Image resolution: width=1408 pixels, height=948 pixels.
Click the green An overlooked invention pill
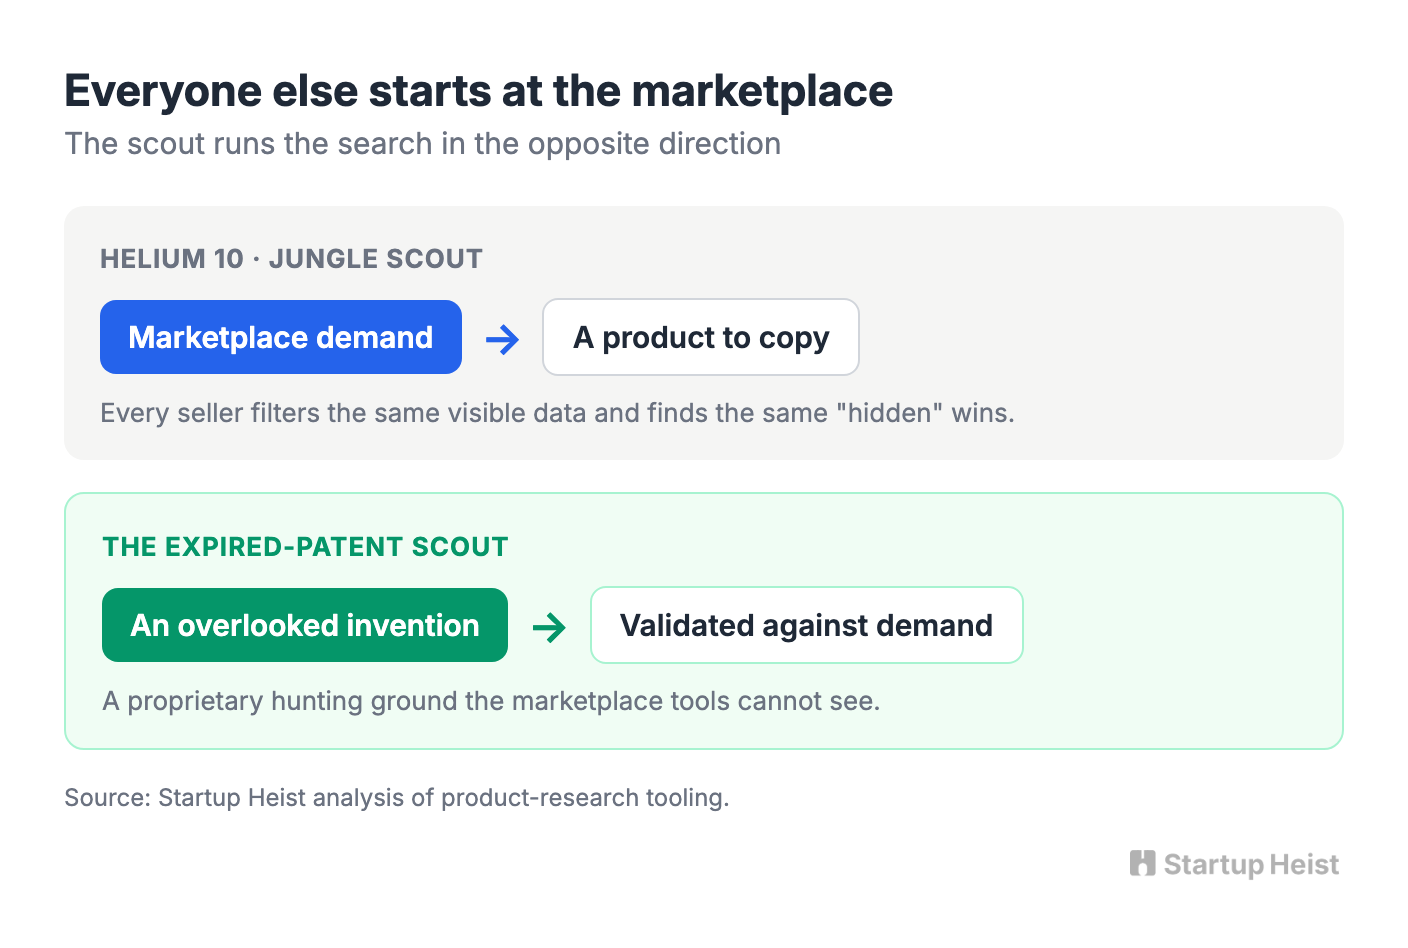point(305,625)
